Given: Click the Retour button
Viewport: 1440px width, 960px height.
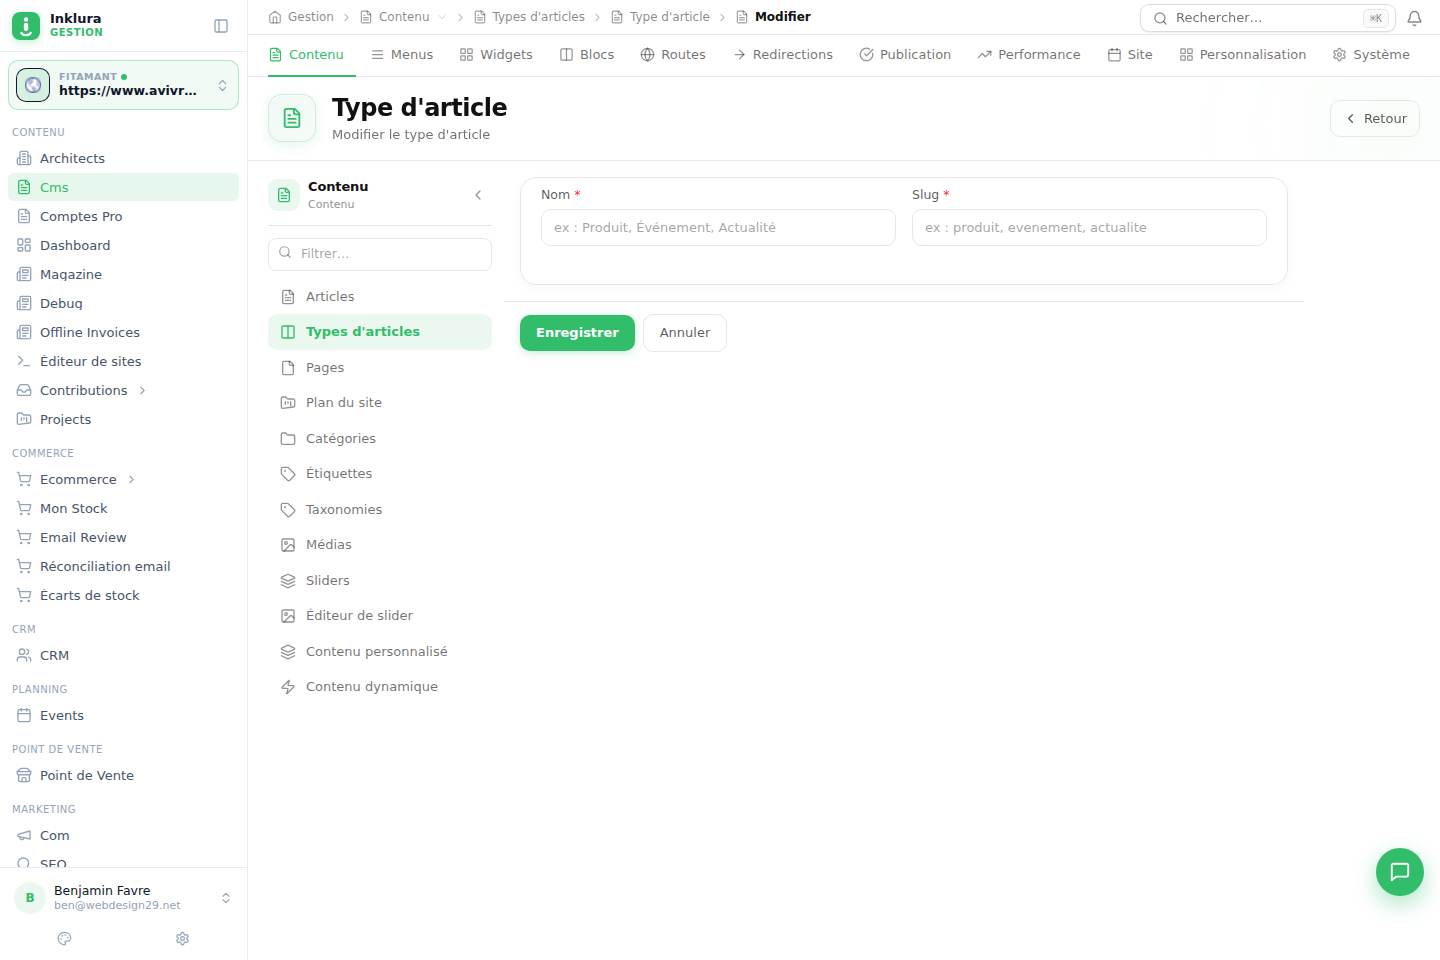Looking at the screenshot, I should 1375,118.
